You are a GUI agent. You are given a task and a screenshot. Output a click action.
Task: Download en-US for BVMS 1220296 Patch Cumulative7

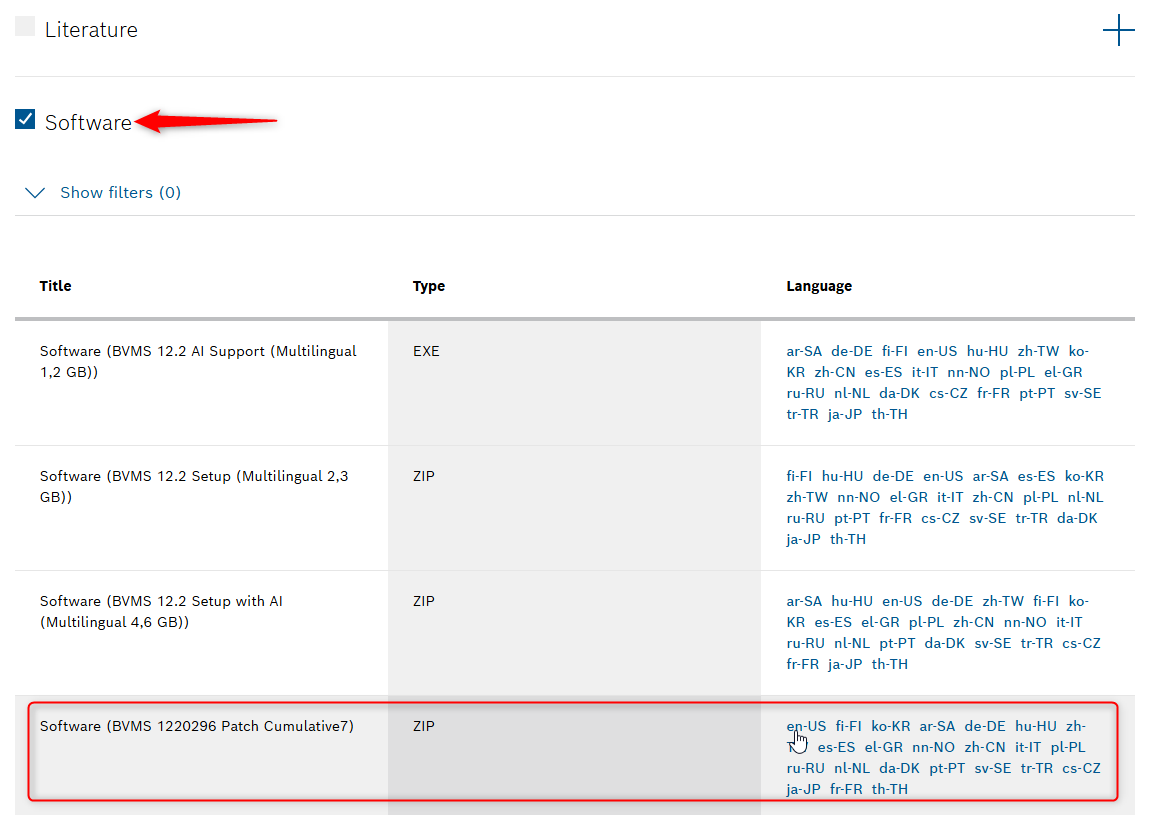coord(806,726)
